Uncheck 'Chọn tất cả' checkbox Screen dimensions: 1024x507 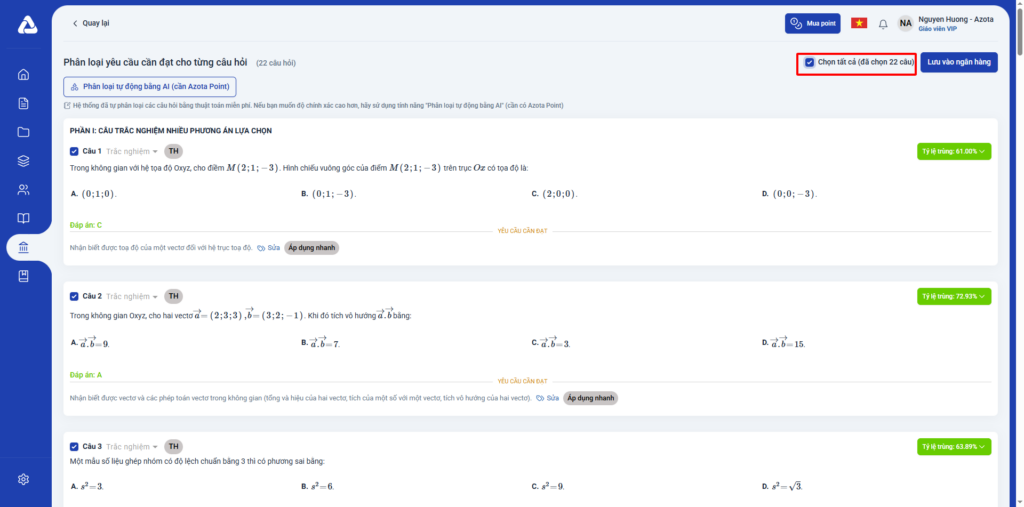tap(809, 62)
